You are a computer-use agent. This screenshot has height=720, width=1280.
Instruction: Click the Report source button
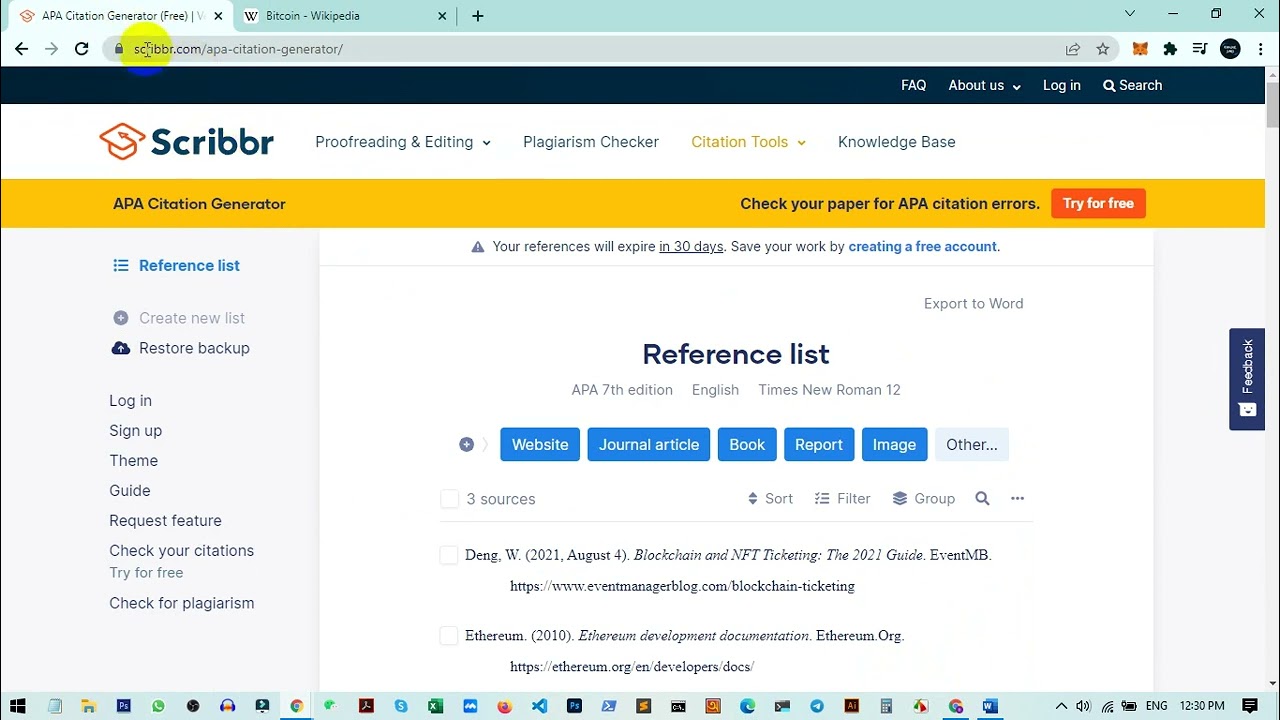(819, 445)
